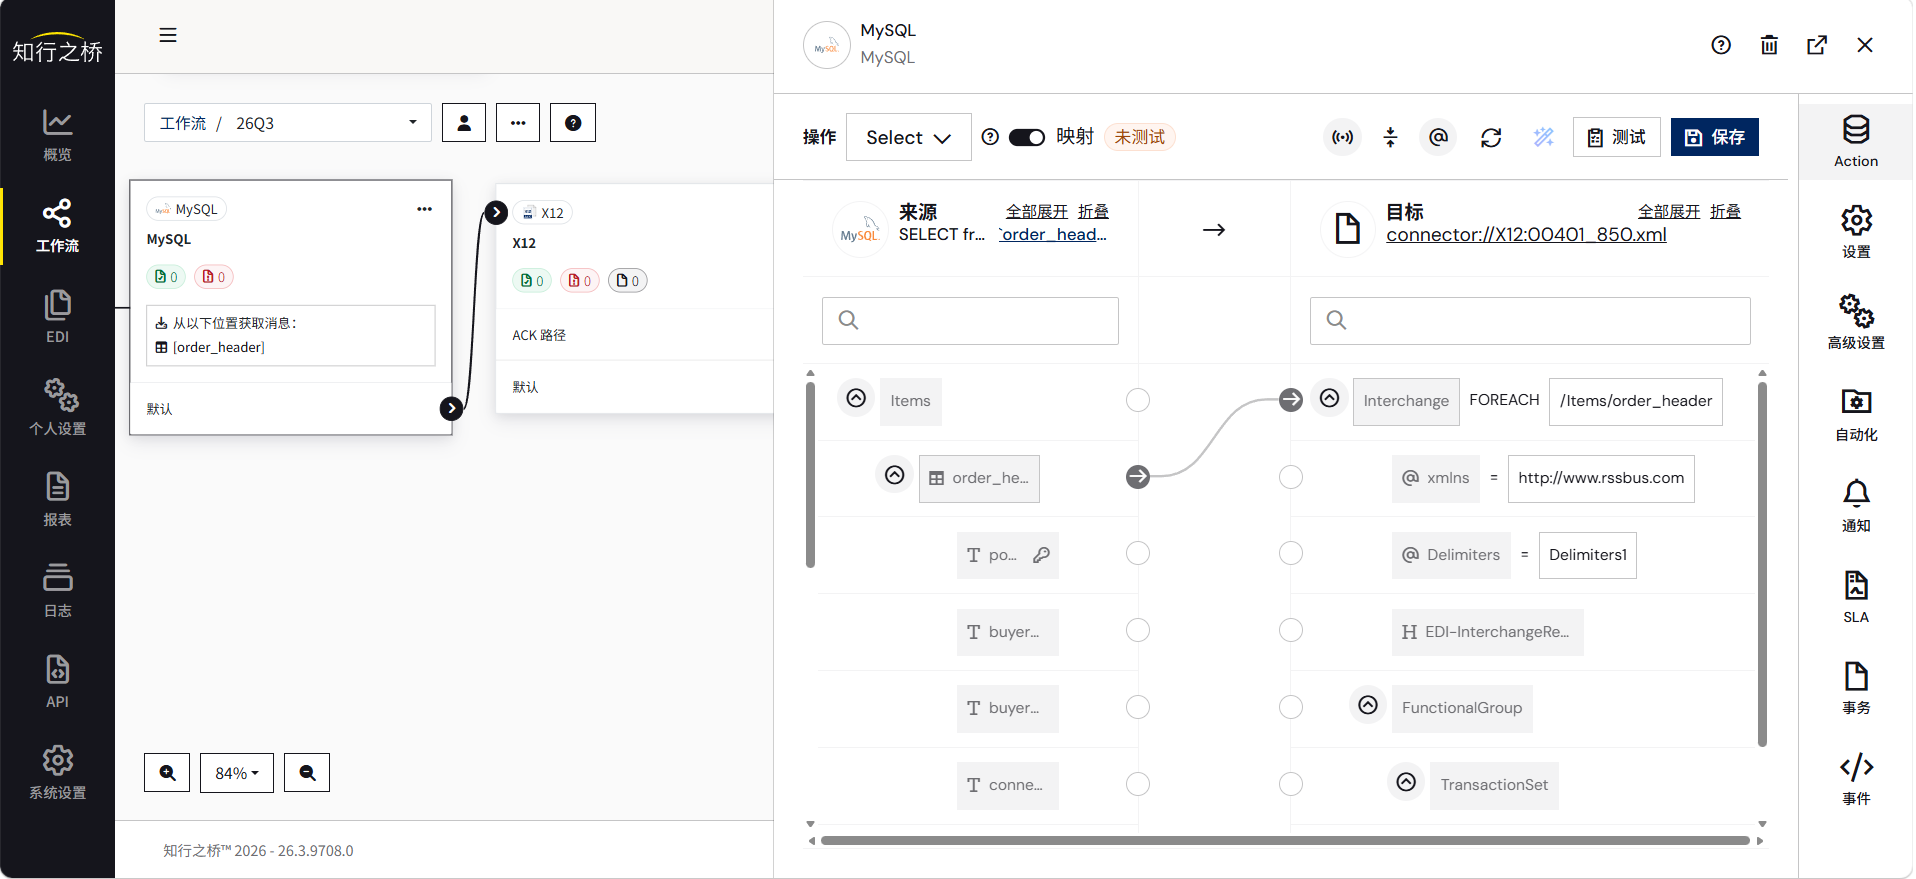Open the 报表 reports sidebar item
1916x879 pixels.
(x=57, y=499)
